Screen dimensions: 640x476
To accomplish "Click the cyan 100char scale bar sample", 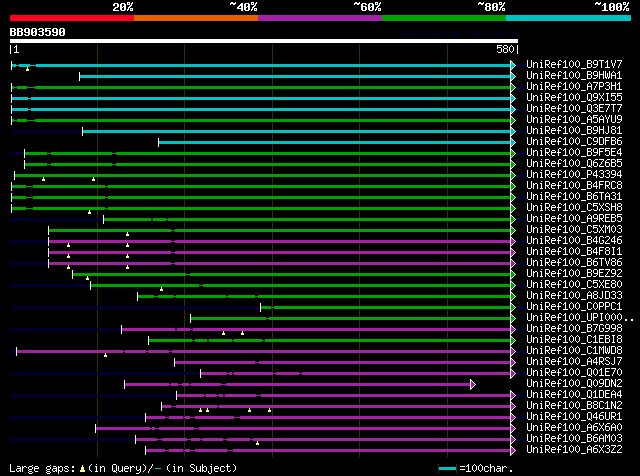I will 447,469.
